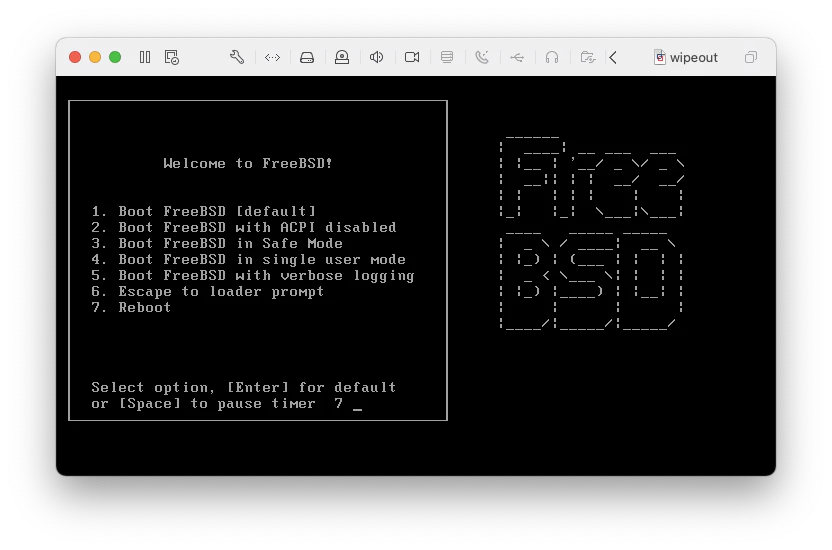832x550 pixels.
Task: Click 'Welcome to FreeBSD!' heading
Action: pos(248,163)
